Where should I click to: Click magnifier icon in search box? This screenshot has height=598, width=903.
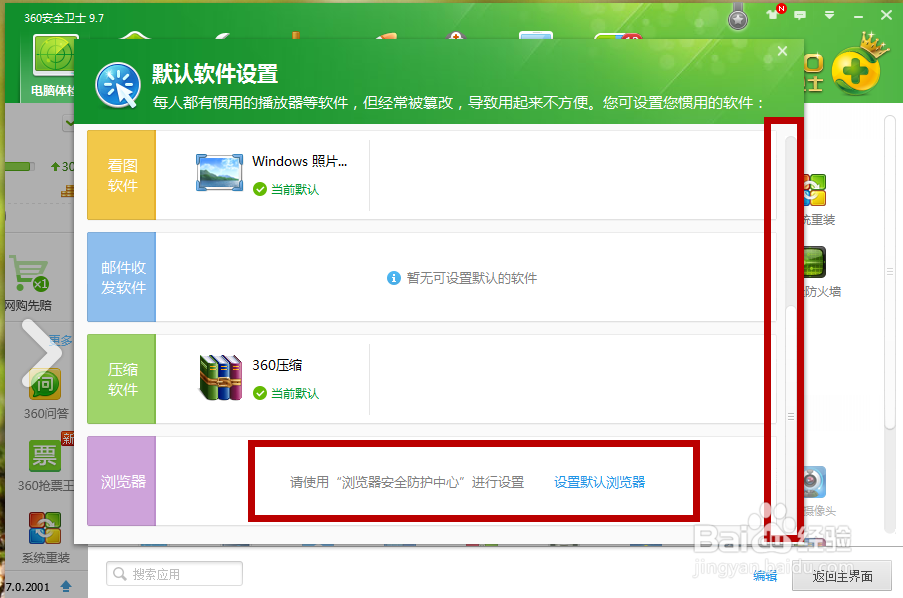click(120, 574)
